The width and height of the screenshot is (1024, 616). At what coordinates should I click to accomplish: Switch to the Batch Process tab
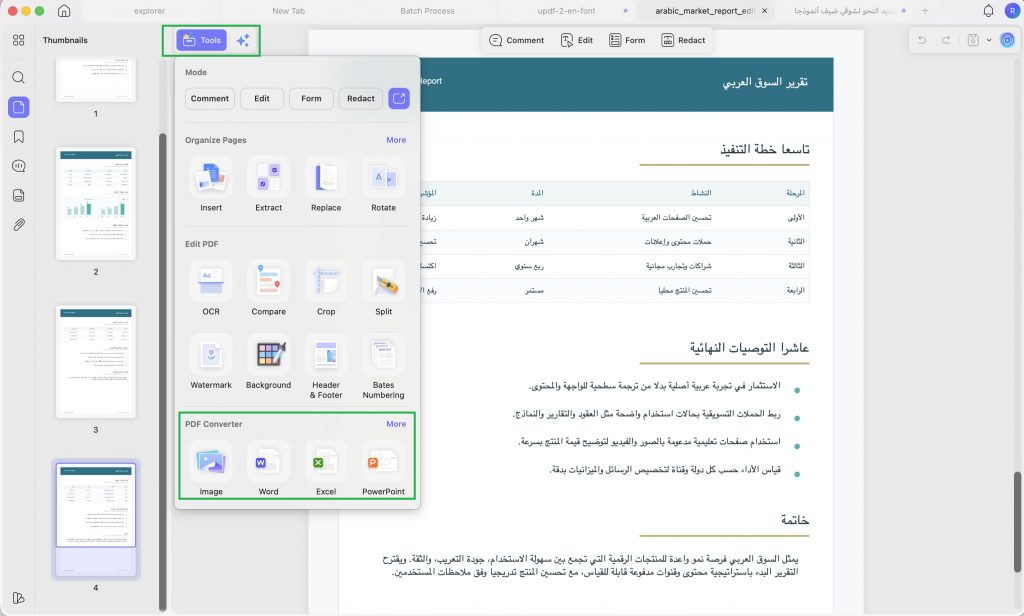427,11
